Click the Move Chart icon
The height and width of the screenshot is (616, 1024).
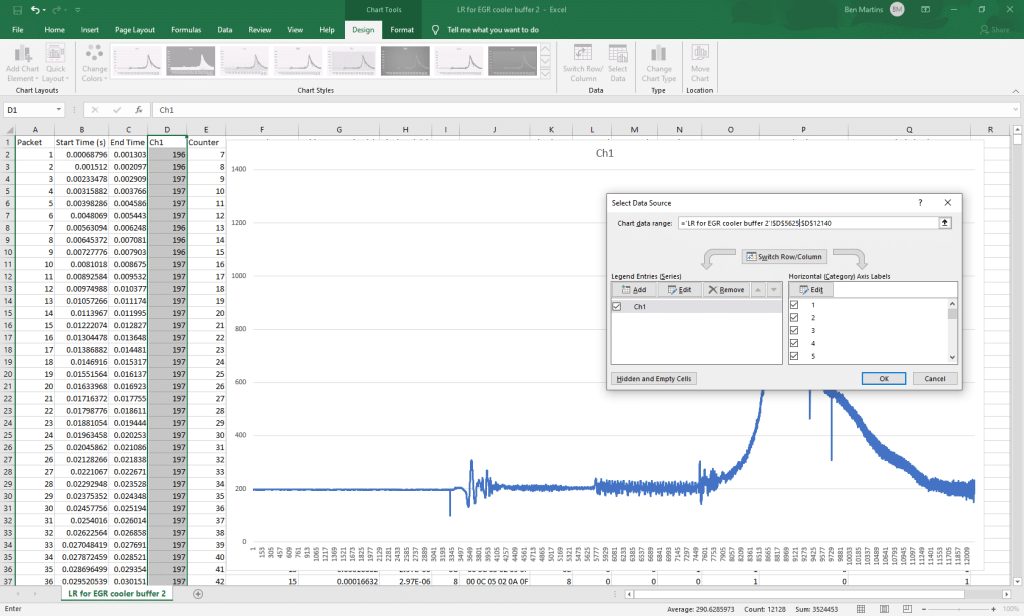click(700, 64)
